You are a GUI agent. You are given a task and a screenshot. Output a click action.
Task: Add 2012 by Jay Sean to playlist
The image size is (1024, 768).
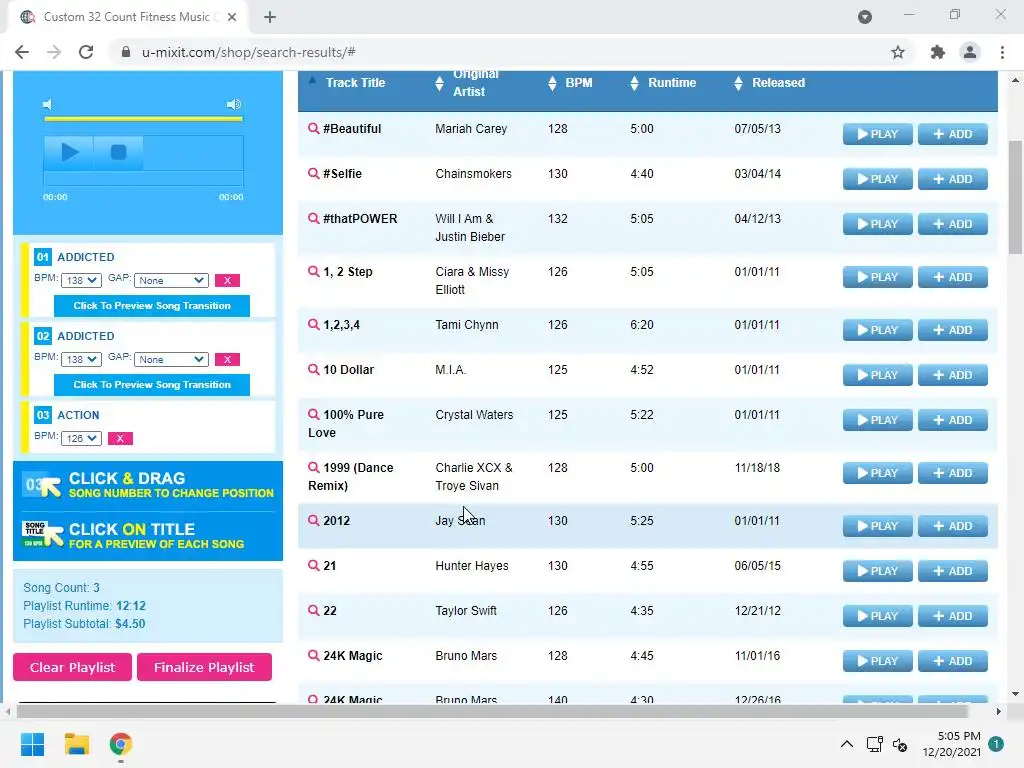click(953, 526)
